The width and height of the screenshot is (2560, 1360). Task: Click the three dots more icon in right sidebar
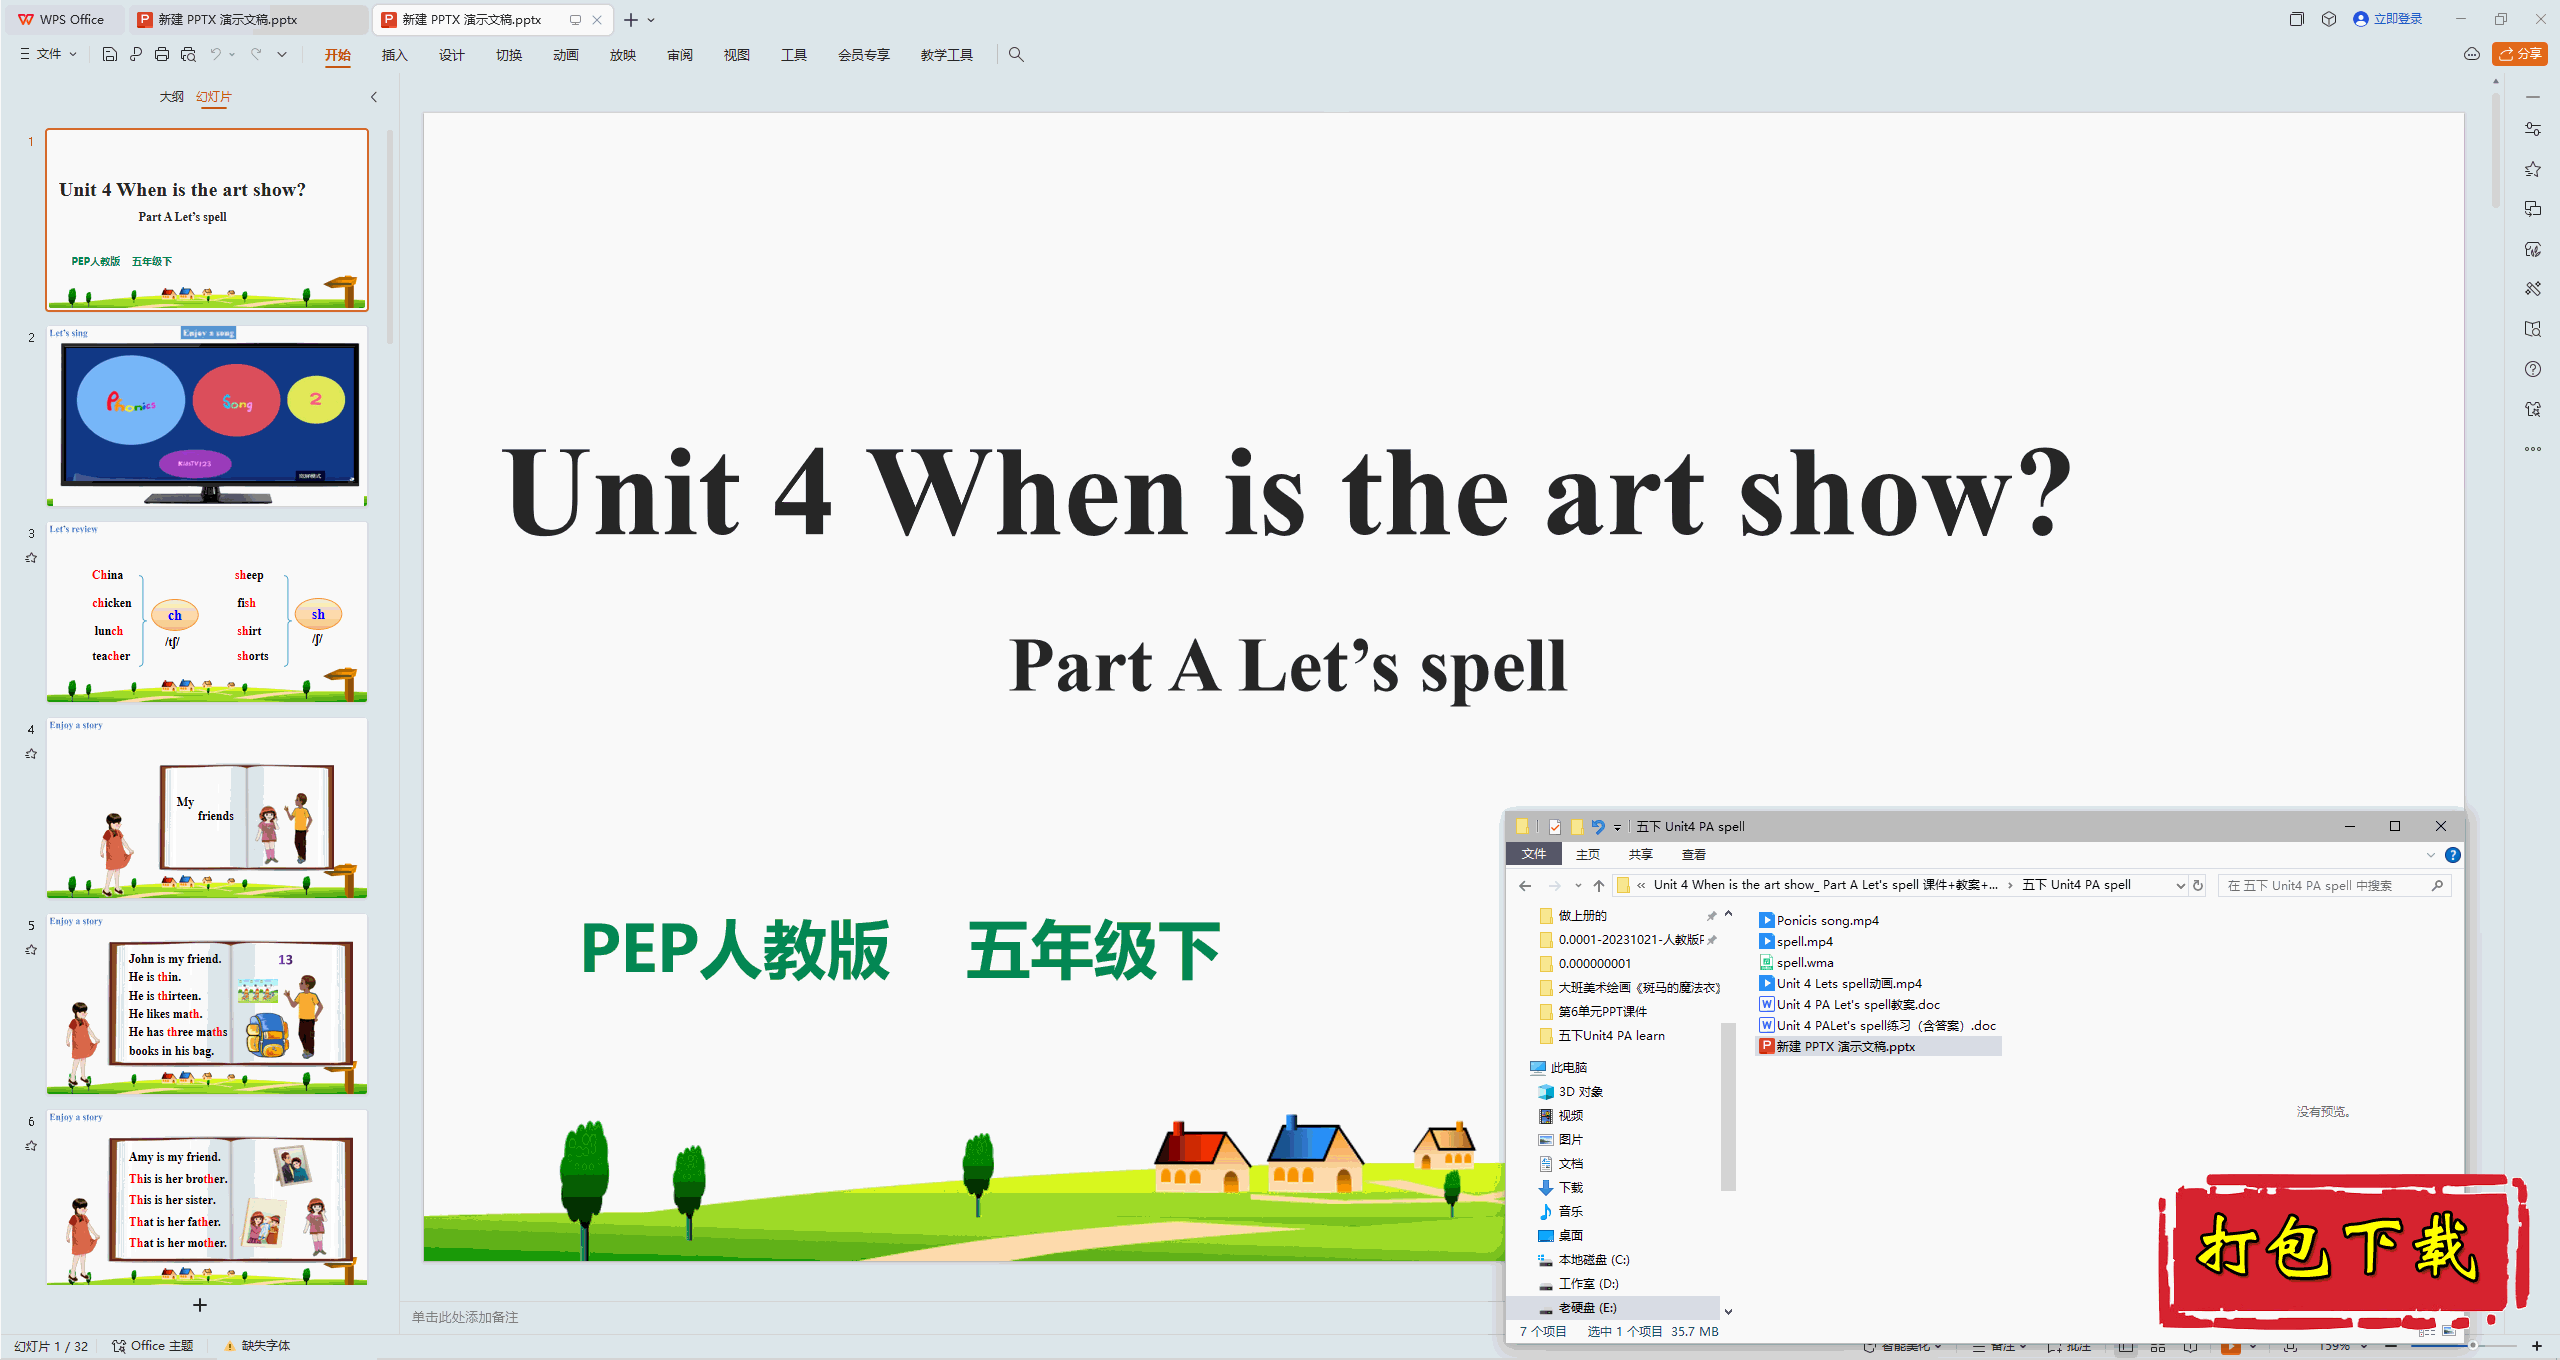coord(2533,449)
